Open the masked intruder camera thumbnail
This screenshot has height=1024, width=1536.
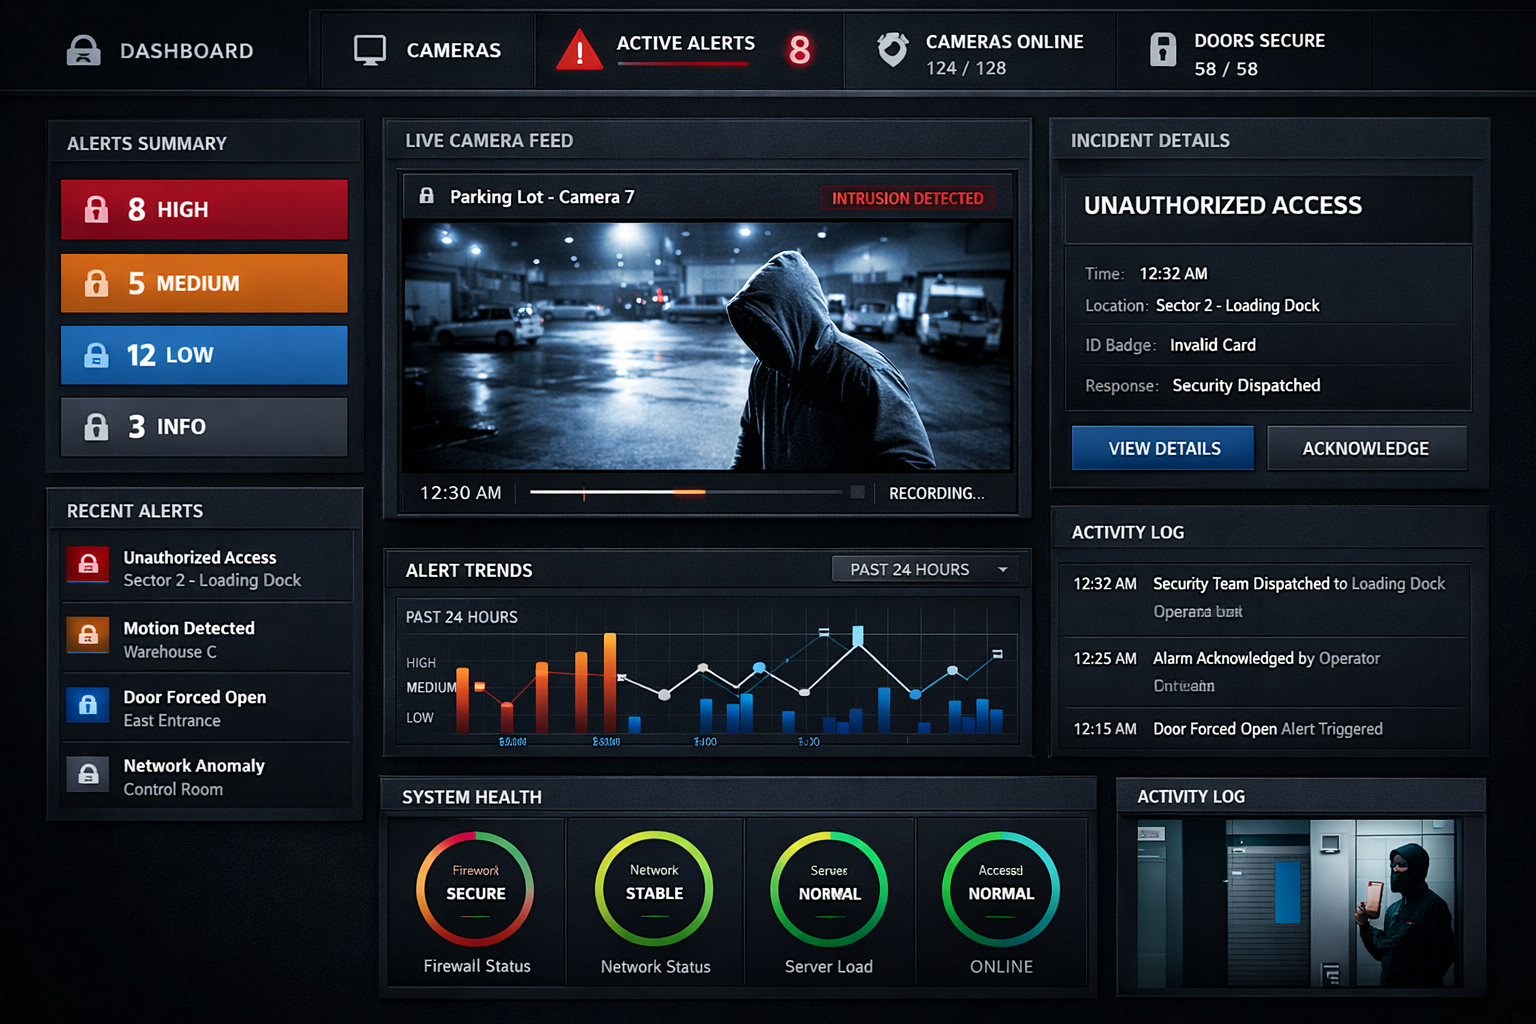tap(1300, 903)
